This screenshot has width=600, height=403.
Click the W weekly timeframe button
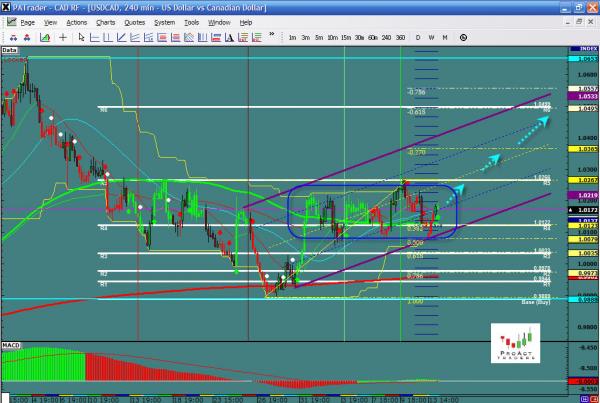(x=431, y=38)
